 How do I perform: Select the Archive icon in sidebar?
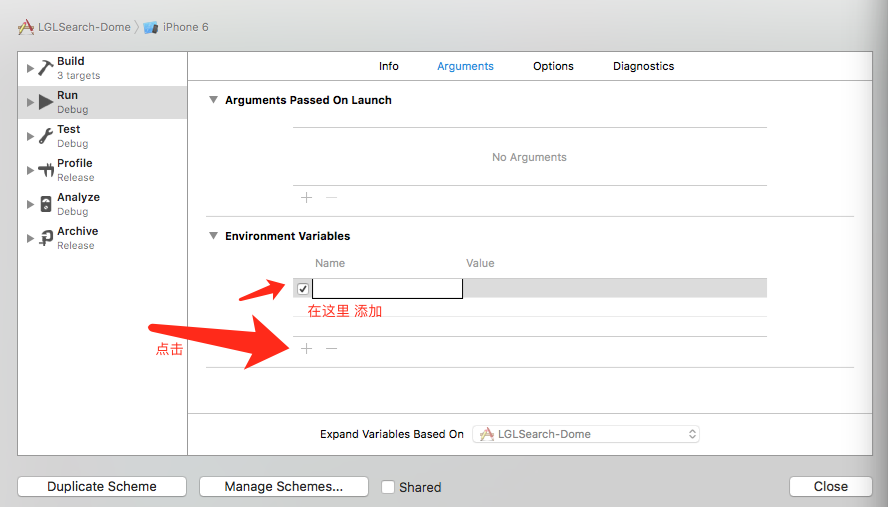pyautogui.click(x=46, y=238)
